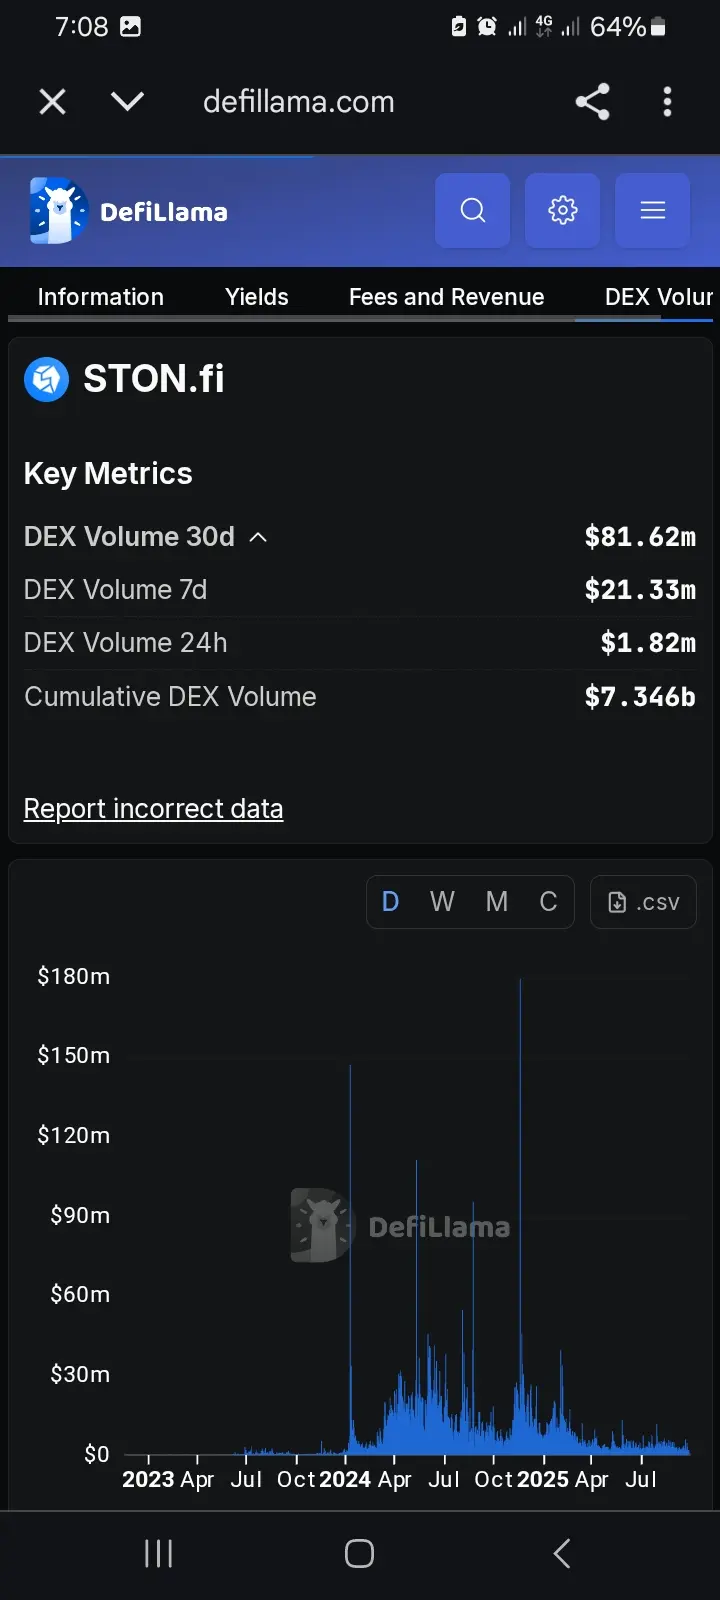This screenshot has height=1600, width=720.
Task: Tap the battery indicator in status bar
Action: click(x=658, y=27)
